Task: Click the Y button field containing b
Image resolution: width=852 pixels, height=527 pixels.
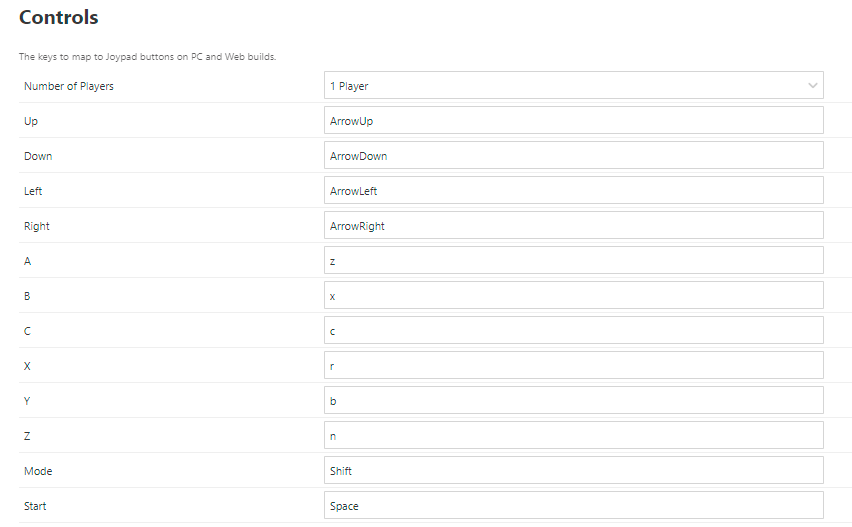Action: pyautogui.click(x=573, y=401)
